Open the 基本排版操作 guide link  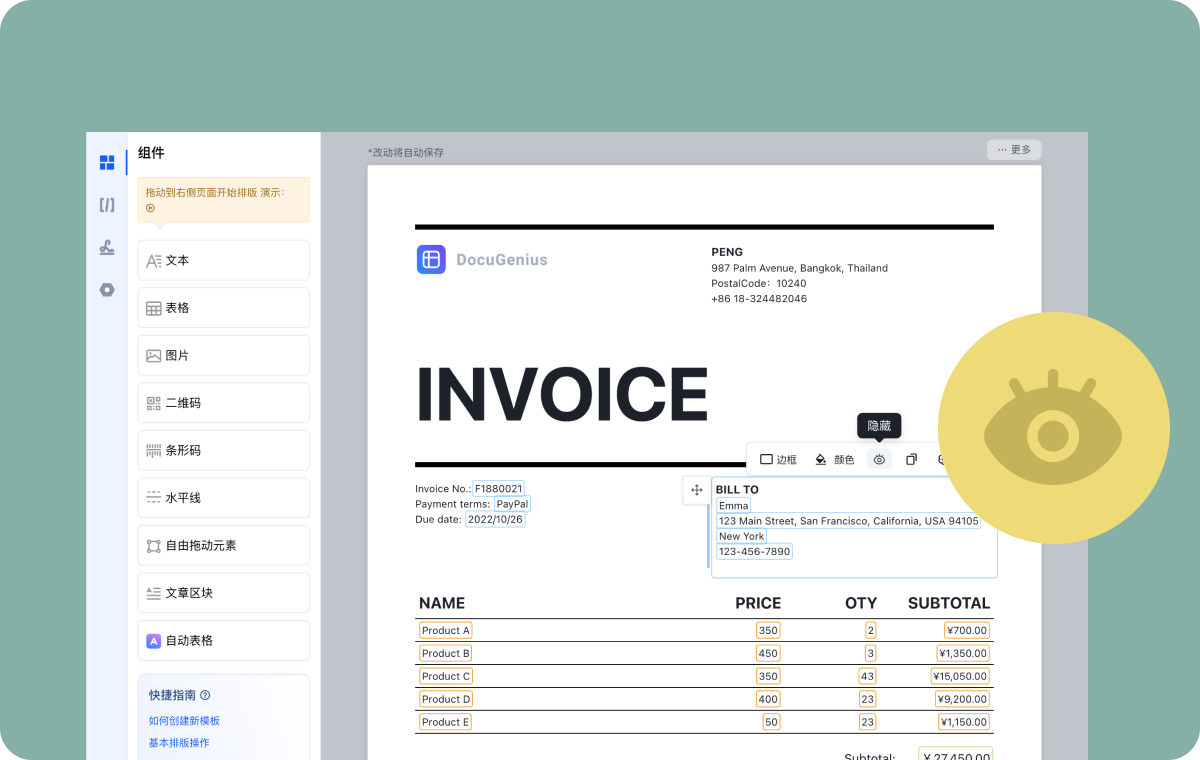179,743
